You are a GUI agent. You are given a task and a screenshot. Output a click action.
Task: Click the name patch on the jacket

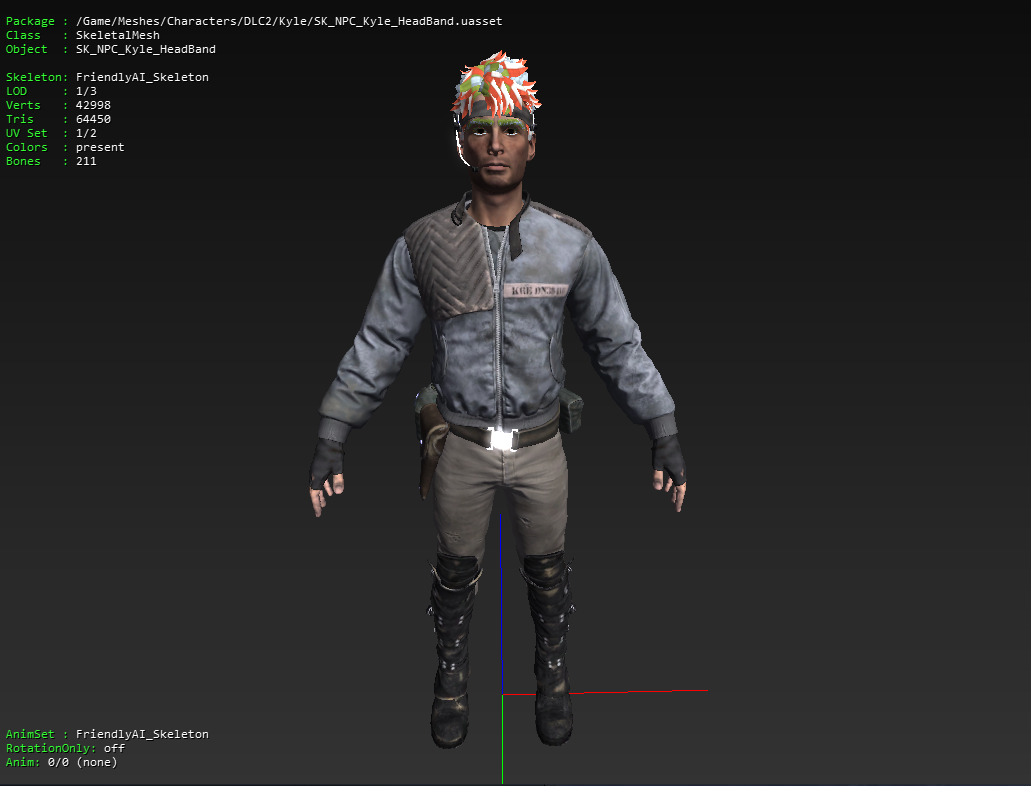[536, 290]
